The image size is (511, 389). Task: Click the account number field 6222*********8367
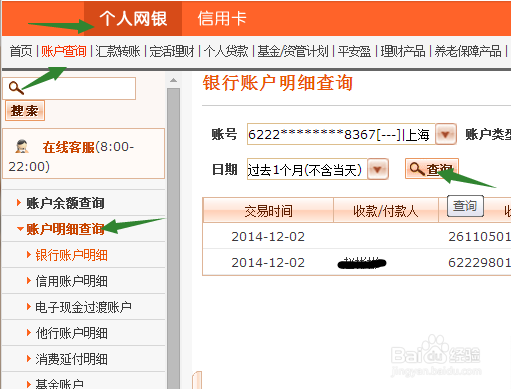(x=341, y=134)
